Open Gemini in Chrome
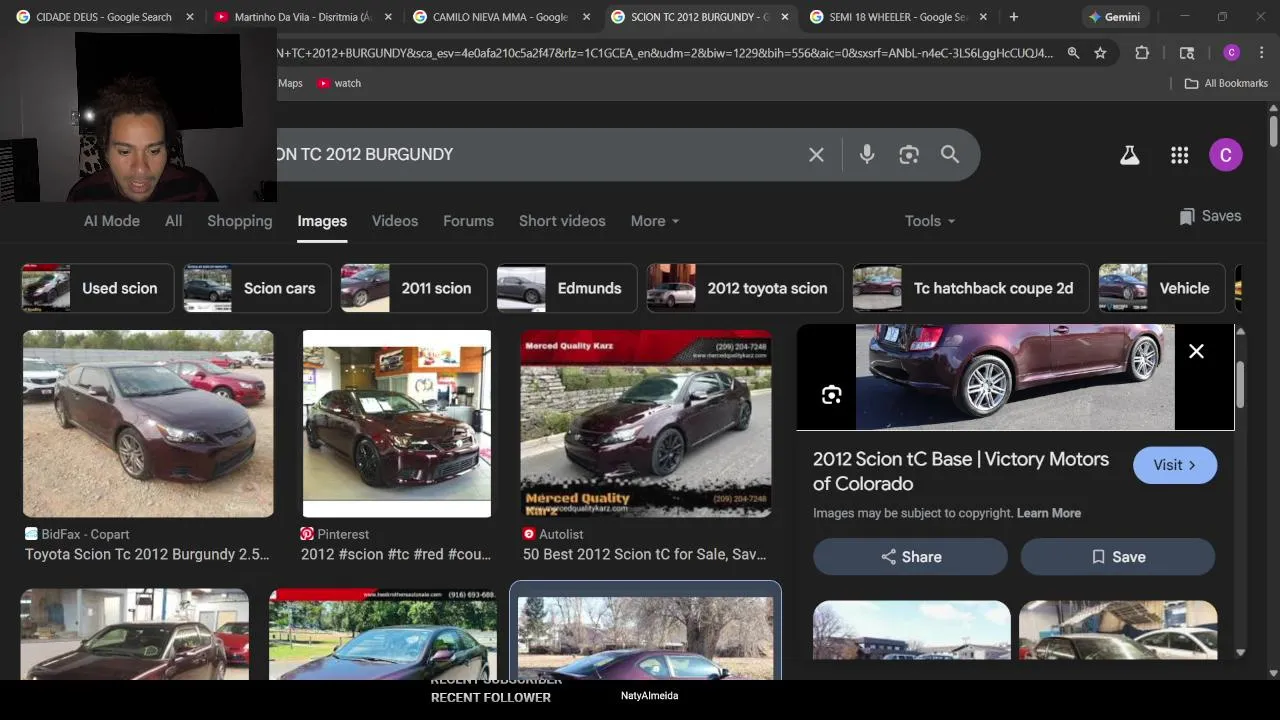Screen dimensions: 1280x720 tap(1115, 17)
